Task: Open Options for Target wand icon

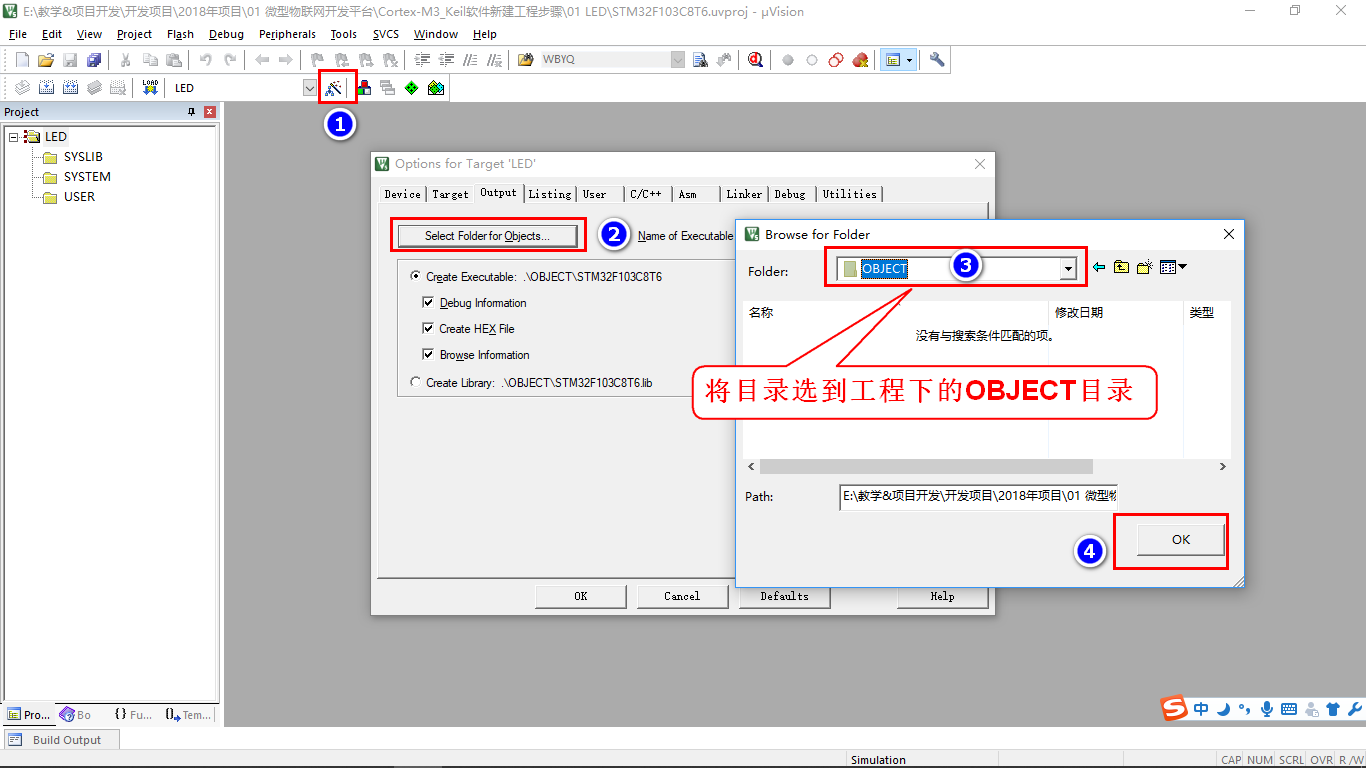Action: (334, 88)
